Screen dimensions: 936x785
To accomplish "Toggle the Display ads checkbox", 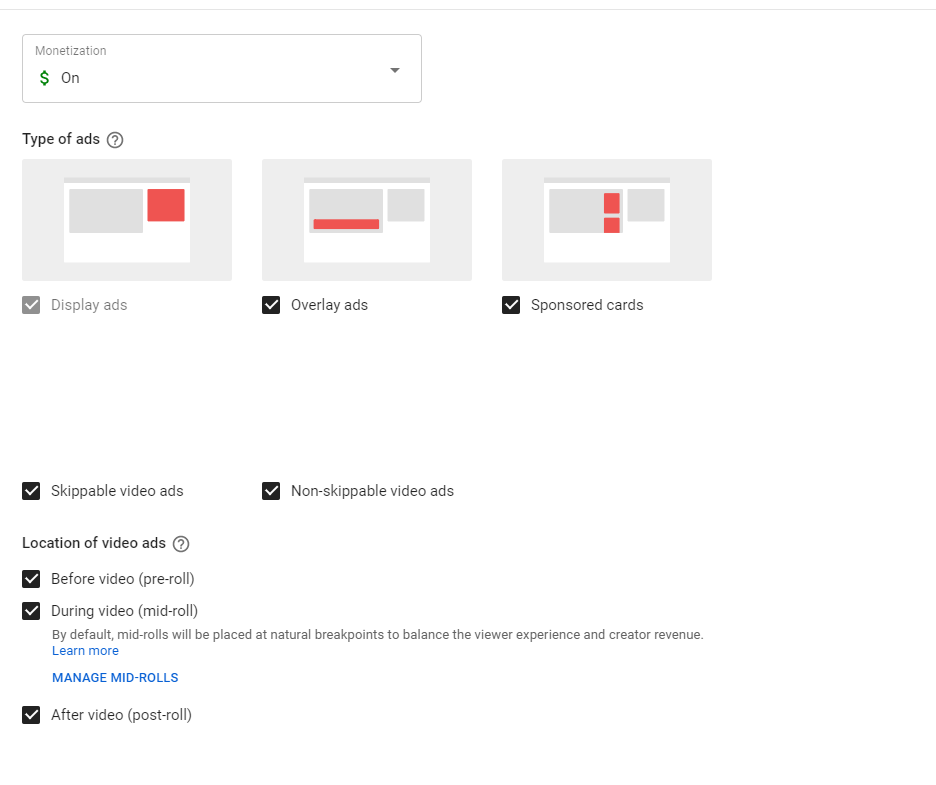I will 31,305.
